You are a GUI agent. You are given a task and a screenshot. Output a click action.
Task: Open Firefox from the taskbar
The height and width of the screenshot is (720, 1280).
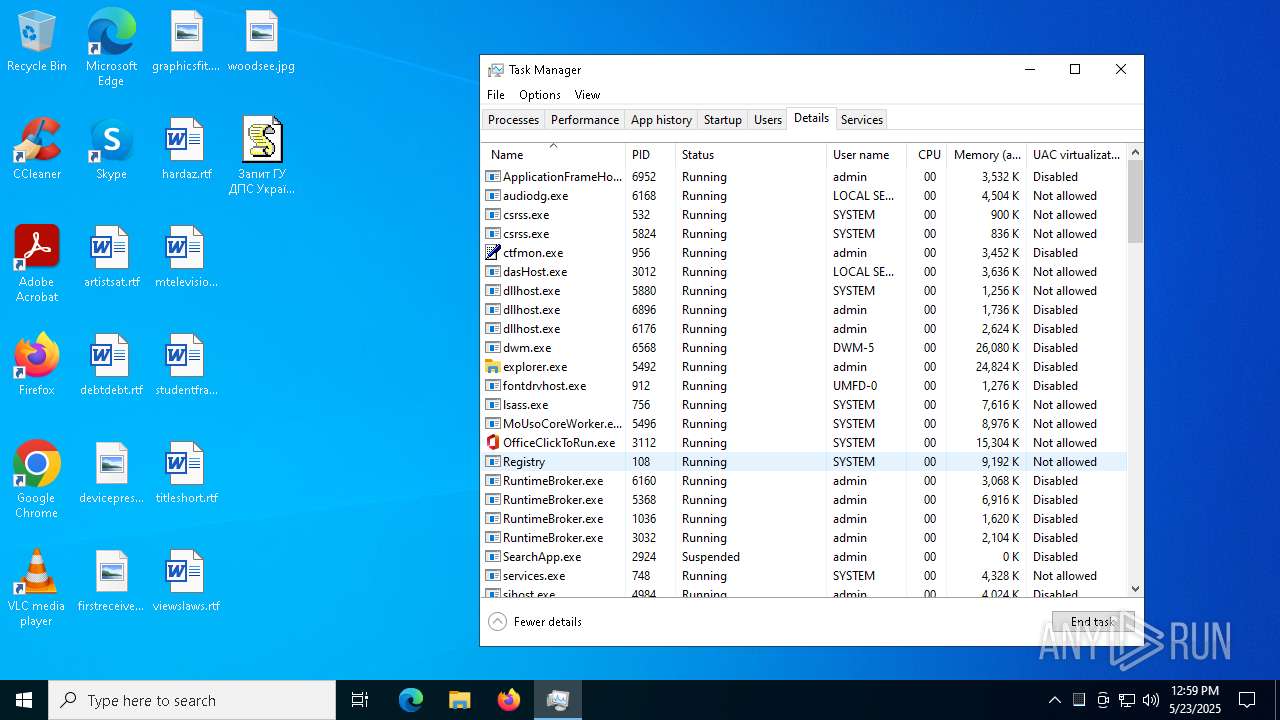tap(509, 700)
